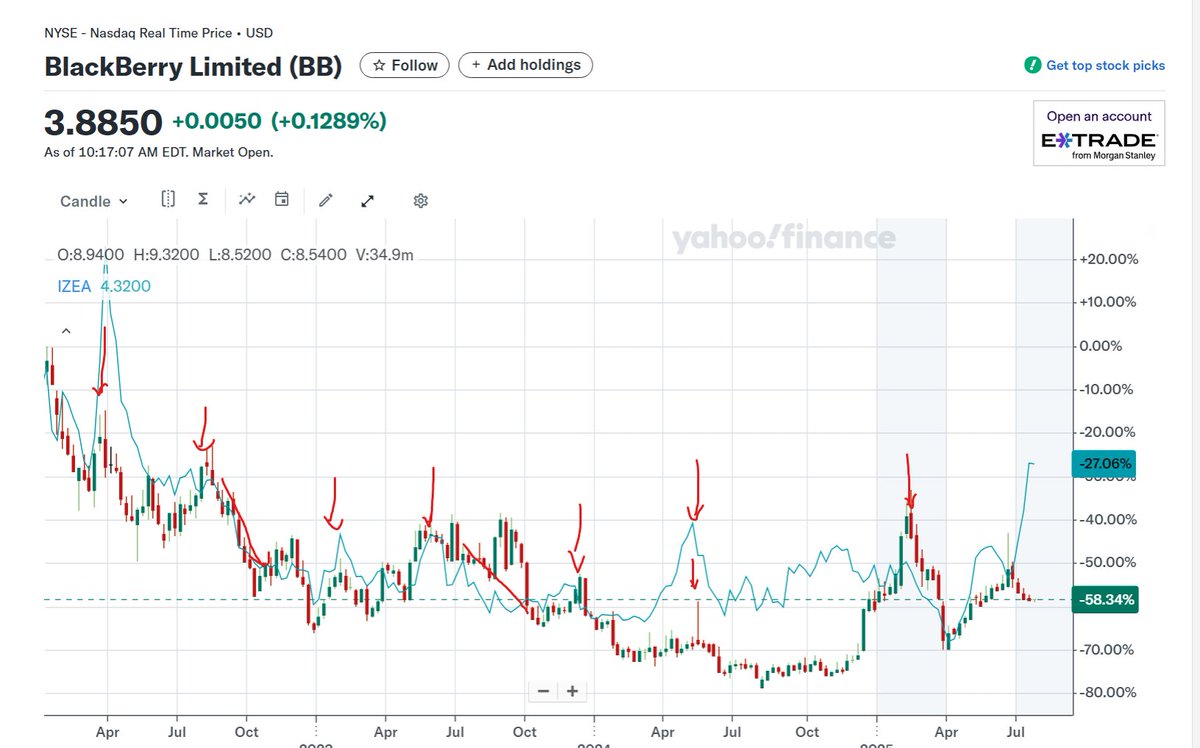Click the +20.00% axis label
The height and width of the screenshot is (748, 1200).
click(1109, 259)
